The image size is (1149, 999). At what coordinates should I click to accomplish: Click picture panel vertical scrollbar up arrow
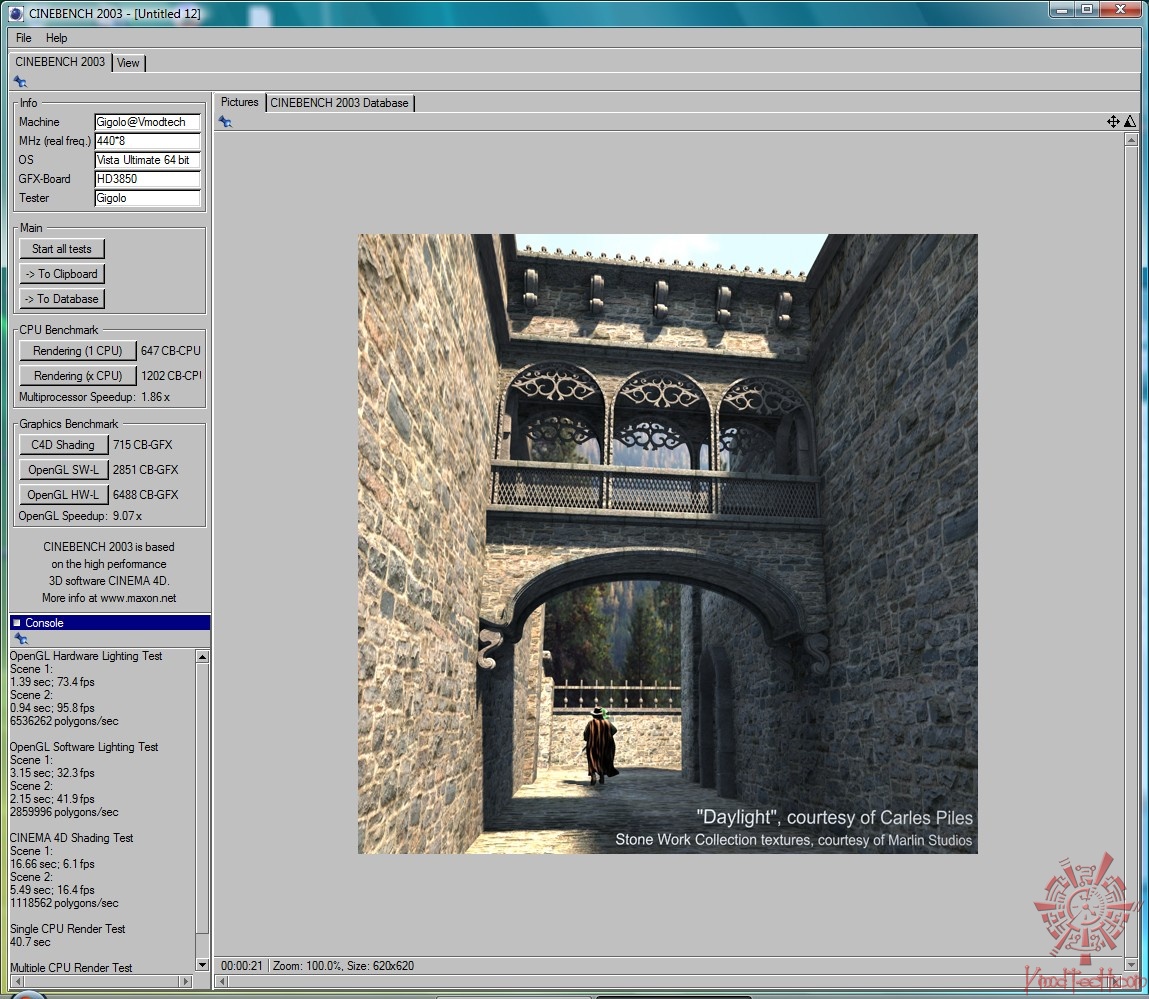[x=1131, y=139]
